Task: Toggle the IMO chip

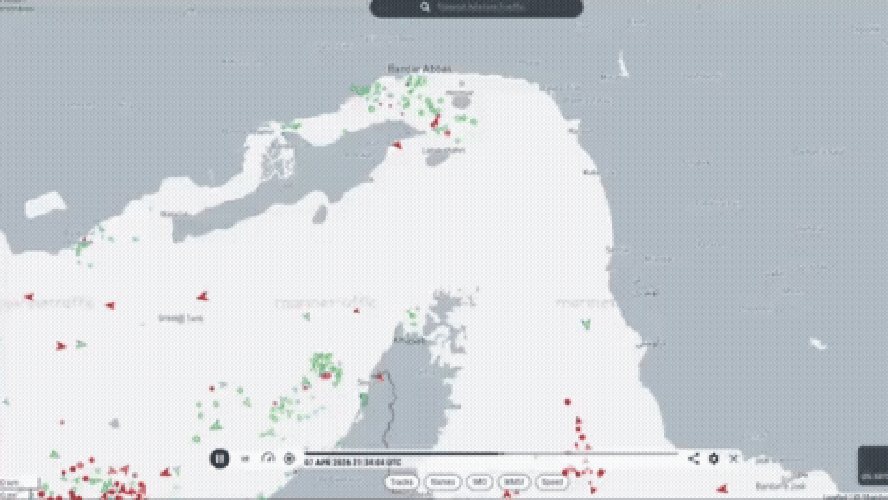Action: point(478,481)
